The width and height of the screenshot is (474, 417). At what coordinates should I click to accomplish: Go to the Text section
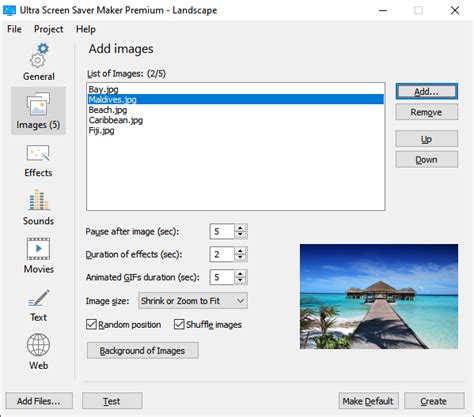(38, 305)
